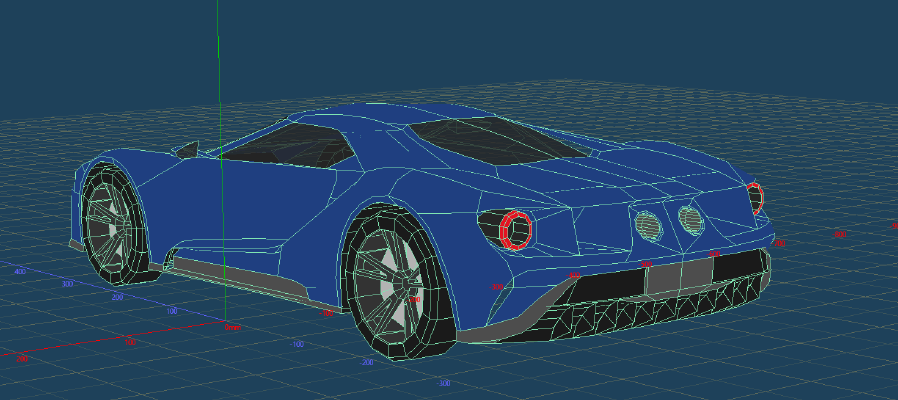Click the blue '300' axis label

[x=68, y=284]
